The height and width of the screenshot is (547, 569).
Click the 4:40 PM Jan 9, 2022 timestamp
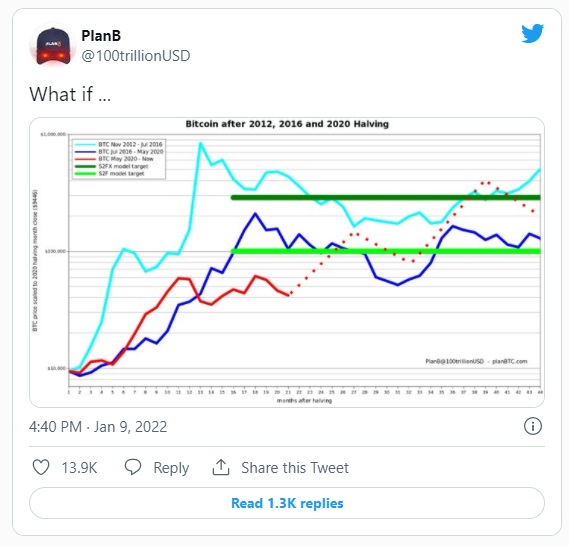(98, 427)
